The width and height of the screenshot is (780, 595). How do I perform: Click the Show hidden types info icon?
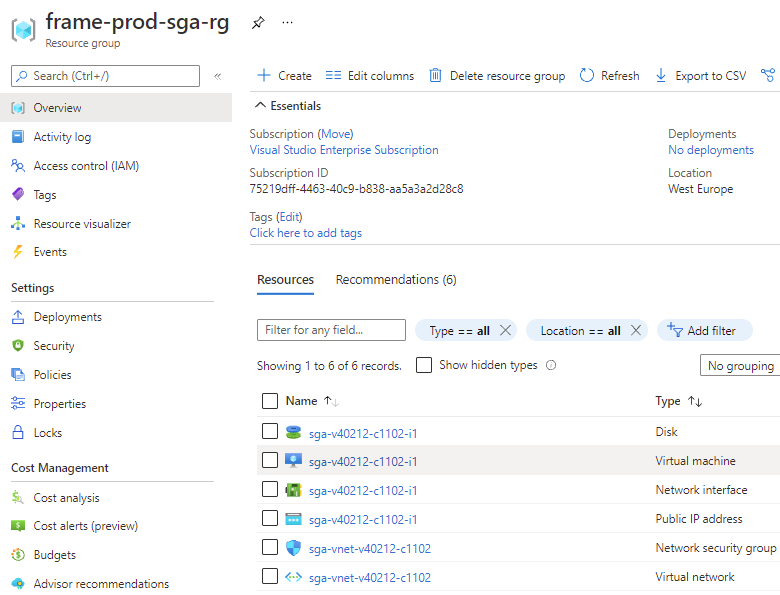tap(551, 366)
